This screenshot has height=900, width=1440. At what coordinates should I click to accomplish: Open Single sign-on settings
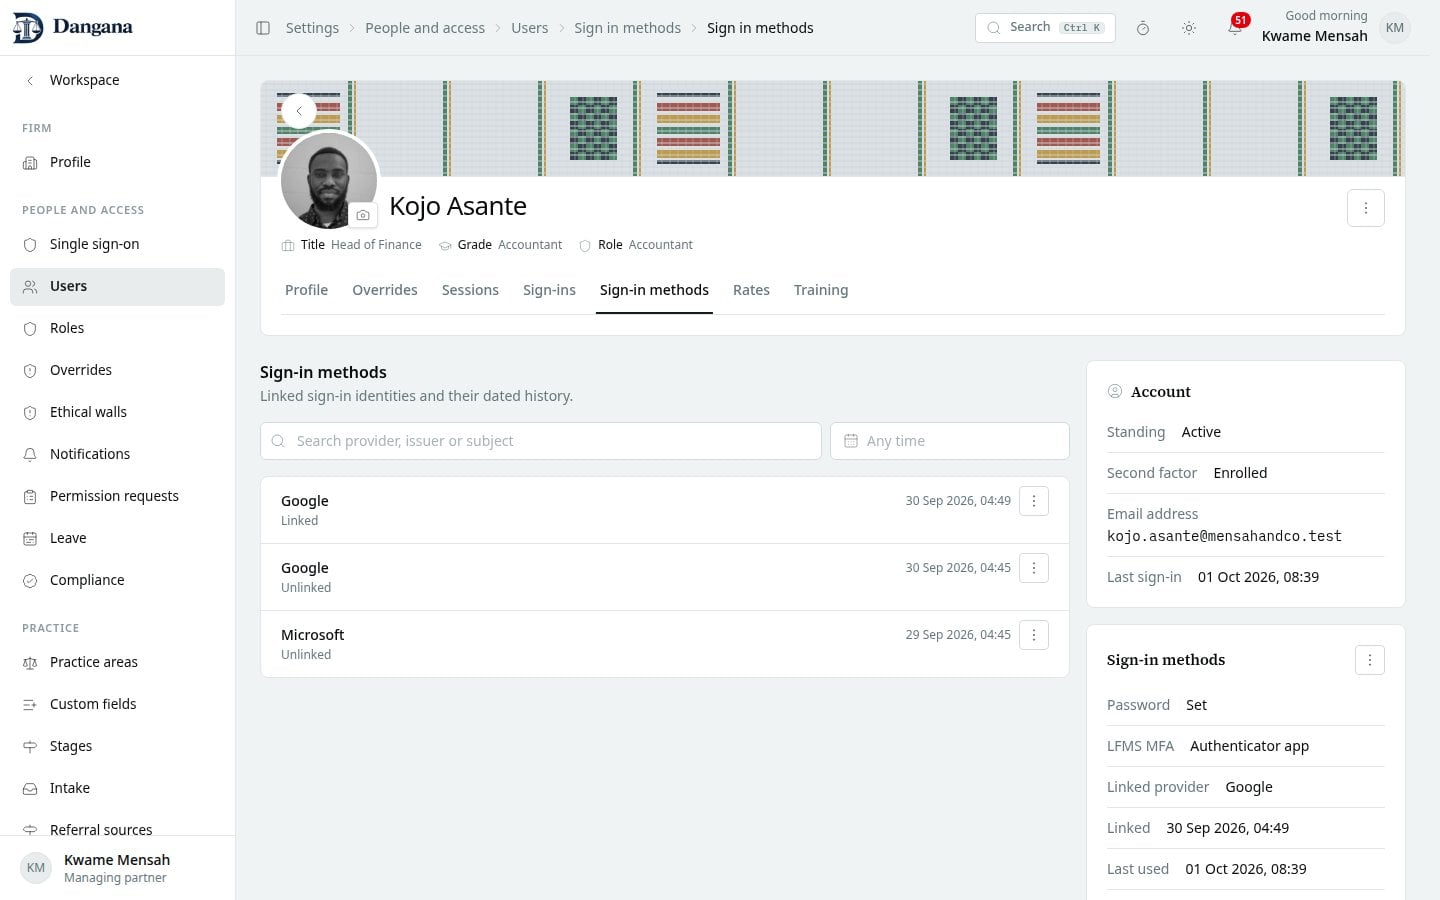117,244
